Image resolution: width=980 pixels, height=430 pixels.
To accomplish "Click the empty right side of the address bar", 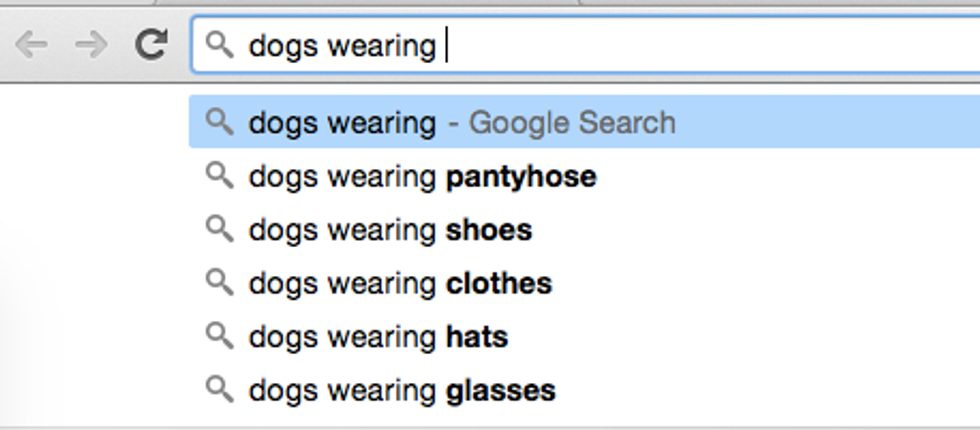I will point(750,46).
